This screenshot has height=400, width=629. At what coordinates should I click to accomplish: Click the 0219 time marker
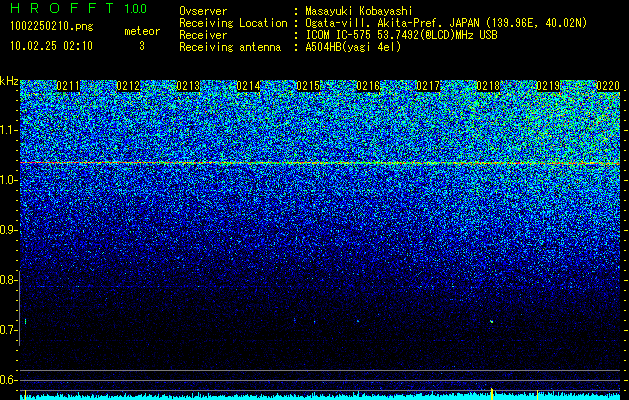coord(548,86)
